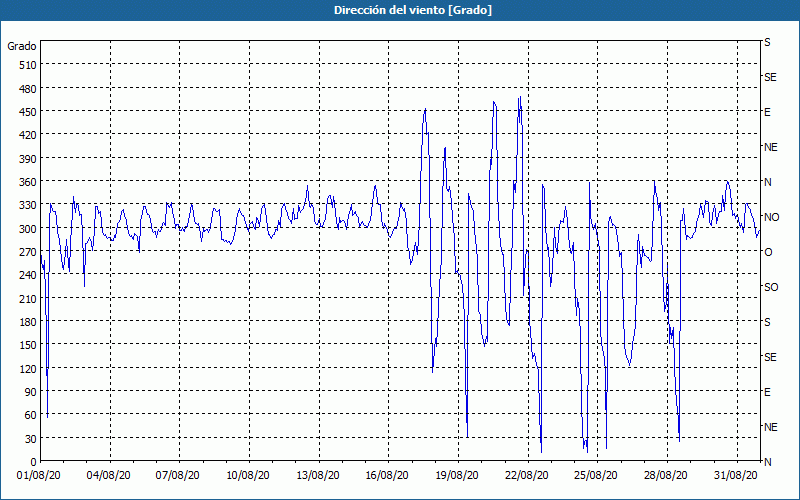Screen dimensions: 800x500
Task: Select the 'Grado' y-axis unit label
Action: [x=21, y=46]
